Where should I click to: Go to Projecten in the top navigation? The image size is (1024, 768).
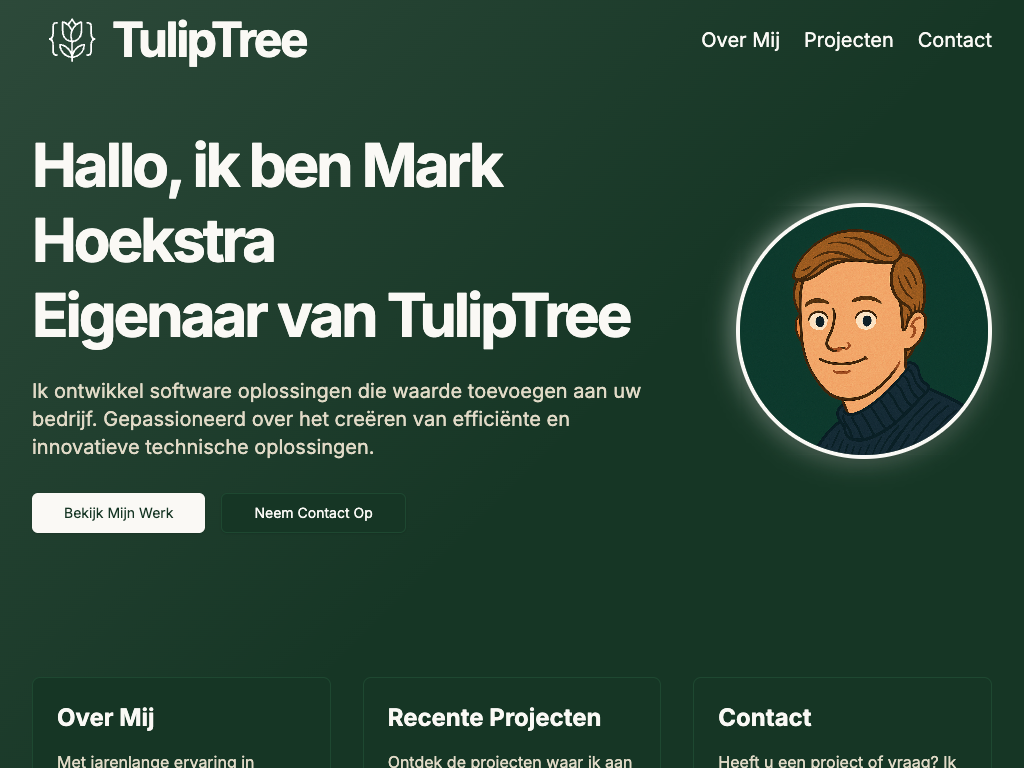pyautogui.click(x=848, y=40)
